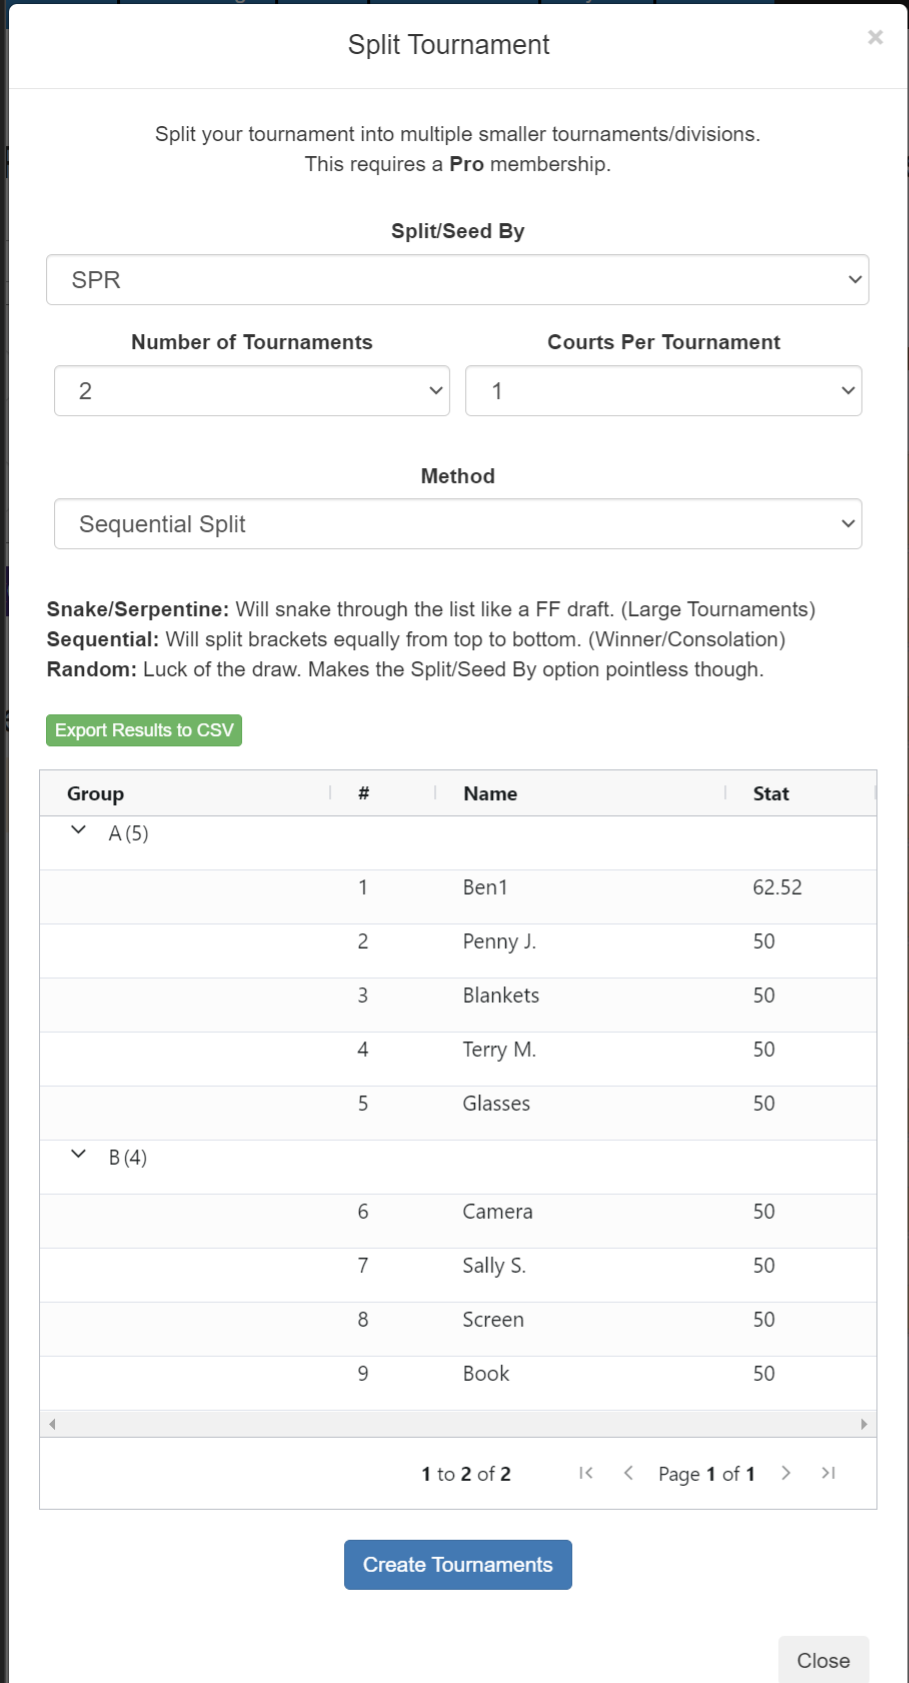Select the Ben1 row in grid
Viewport: 909px width, 1683px height.
point(486,888)
